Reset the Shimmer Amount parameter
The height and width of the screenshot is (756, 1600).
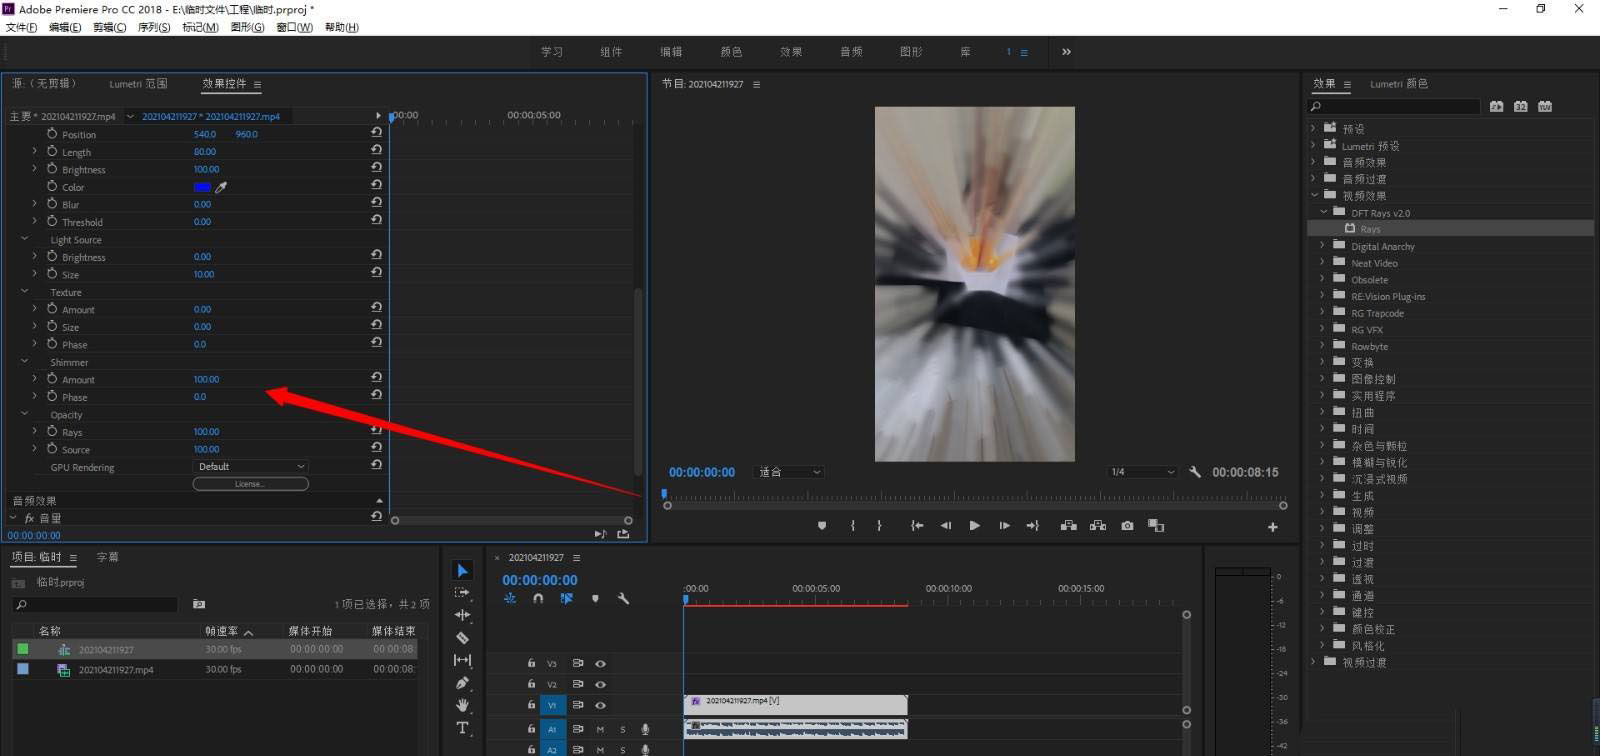(376, 377)
